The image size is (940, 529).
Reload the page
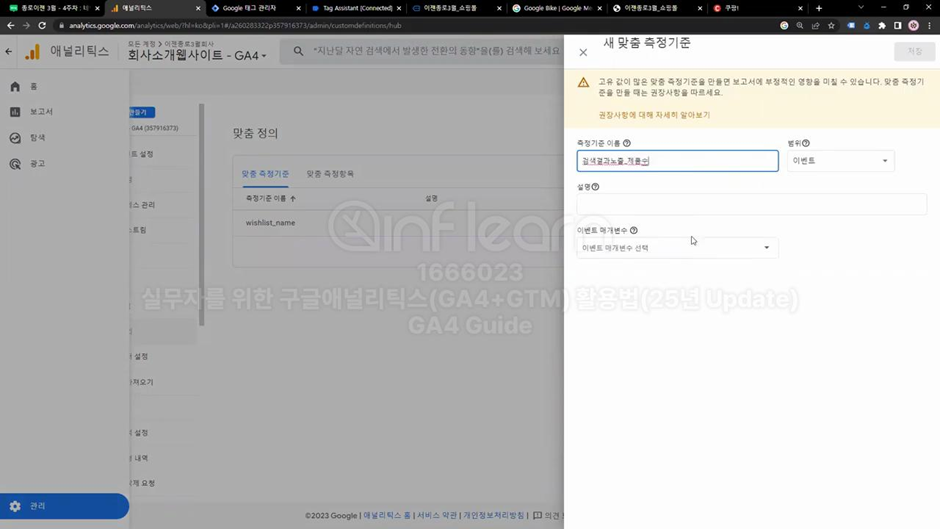[42, 26]
